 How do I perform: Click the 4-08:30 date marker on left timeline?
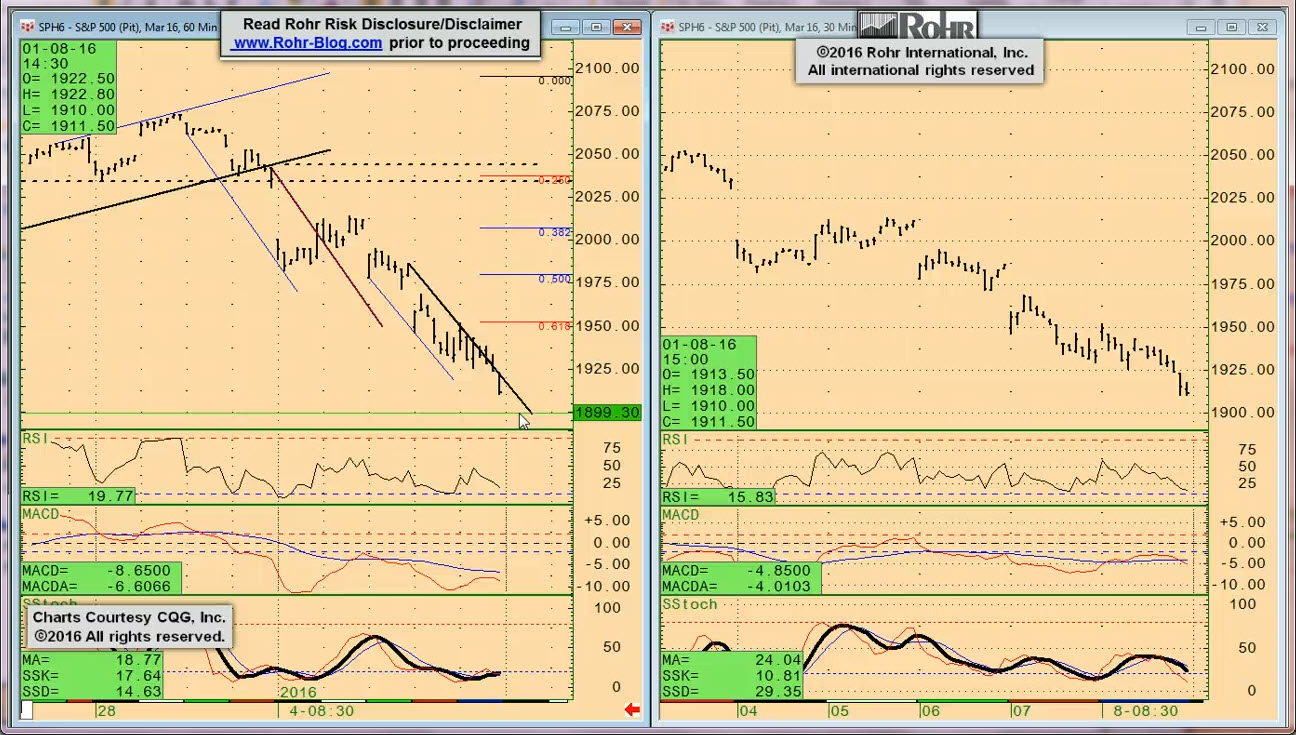(321, 710)
